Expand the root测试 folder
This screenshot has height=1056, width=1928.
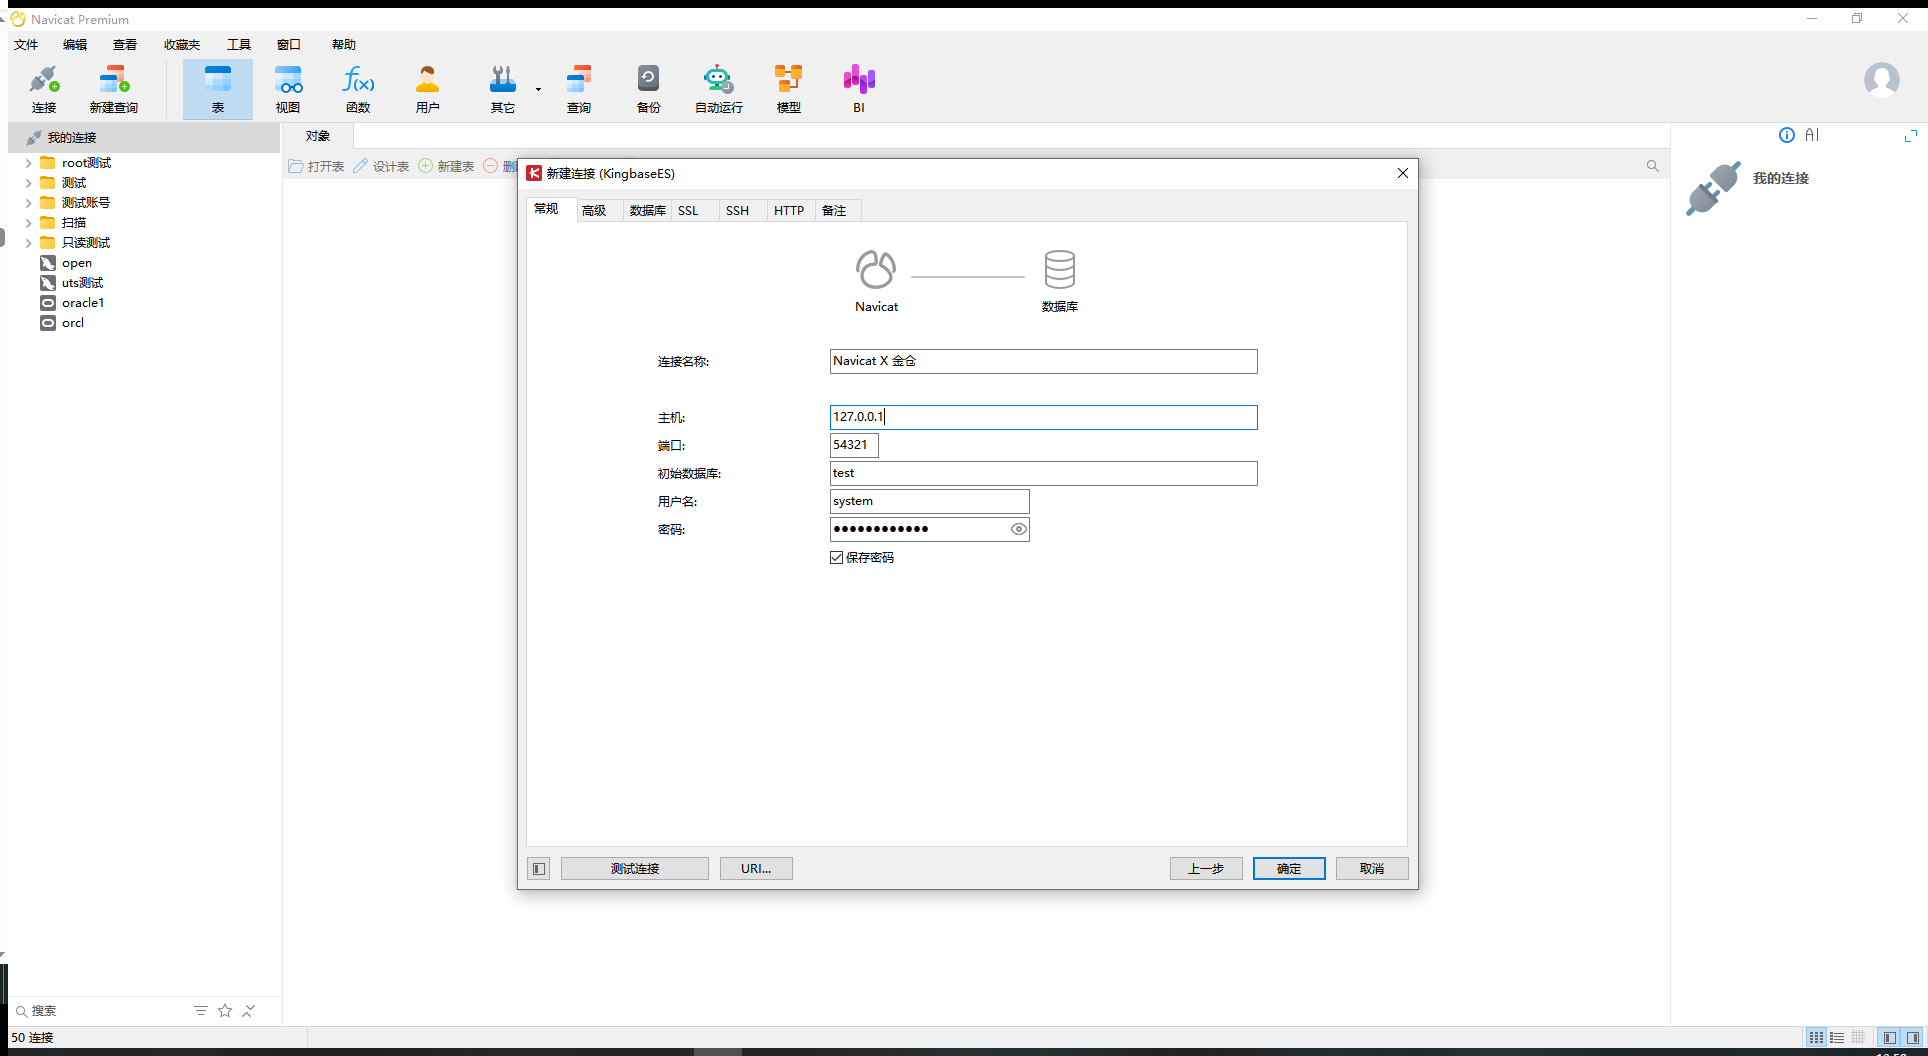(x=28, y=163)
